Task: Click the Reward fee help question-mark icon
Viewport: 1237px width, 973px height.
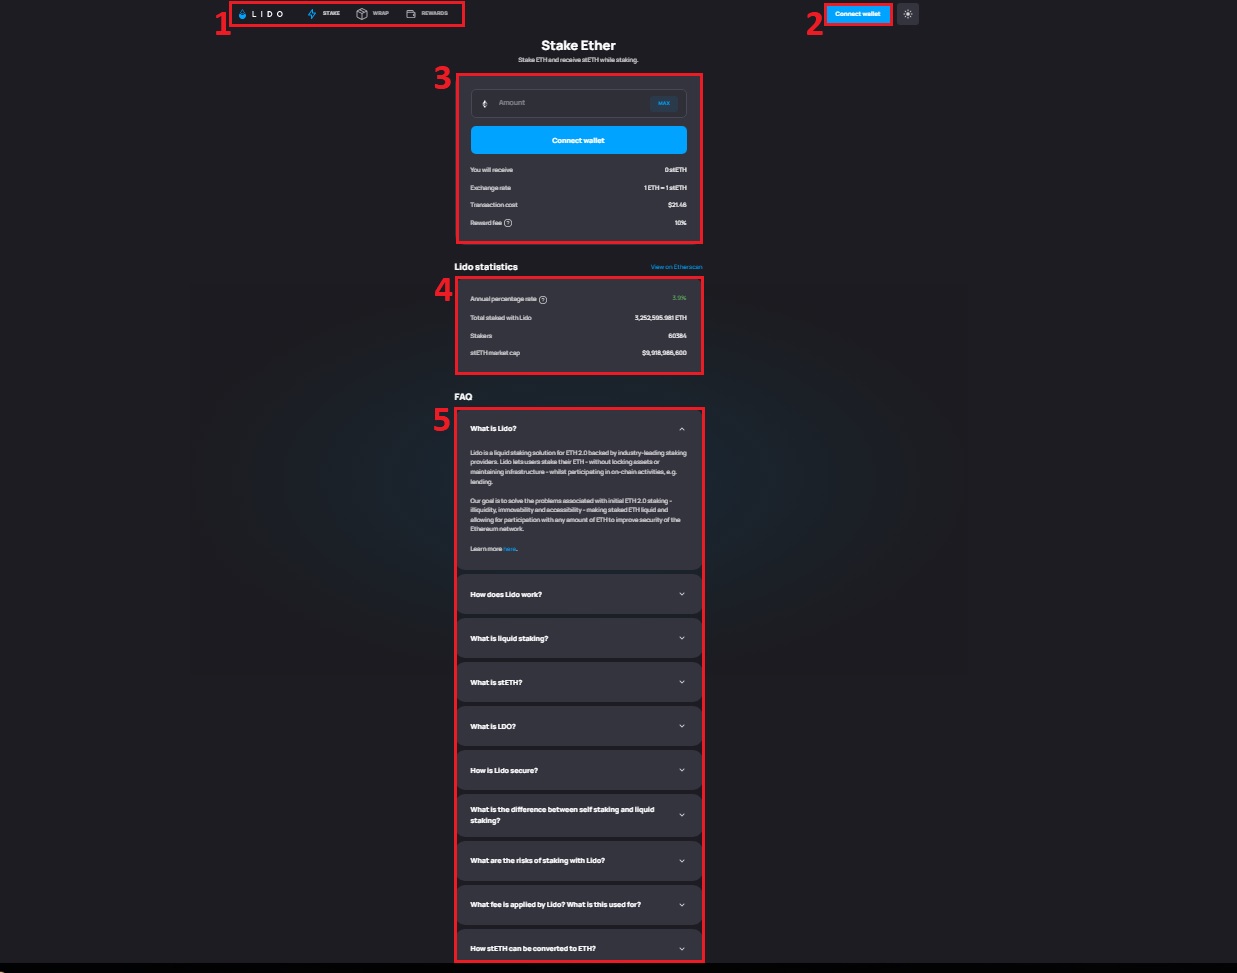Action: click(508, 223)
